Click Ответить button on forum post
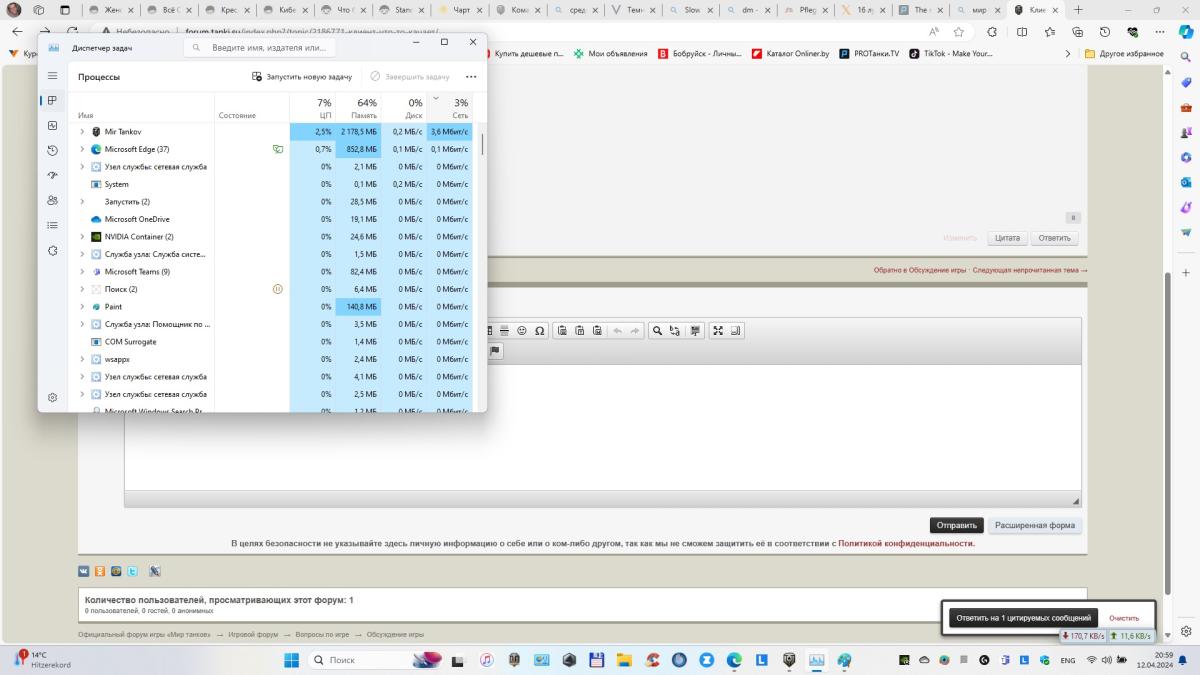This screenshot has height=675, width=1200. 1054,238
